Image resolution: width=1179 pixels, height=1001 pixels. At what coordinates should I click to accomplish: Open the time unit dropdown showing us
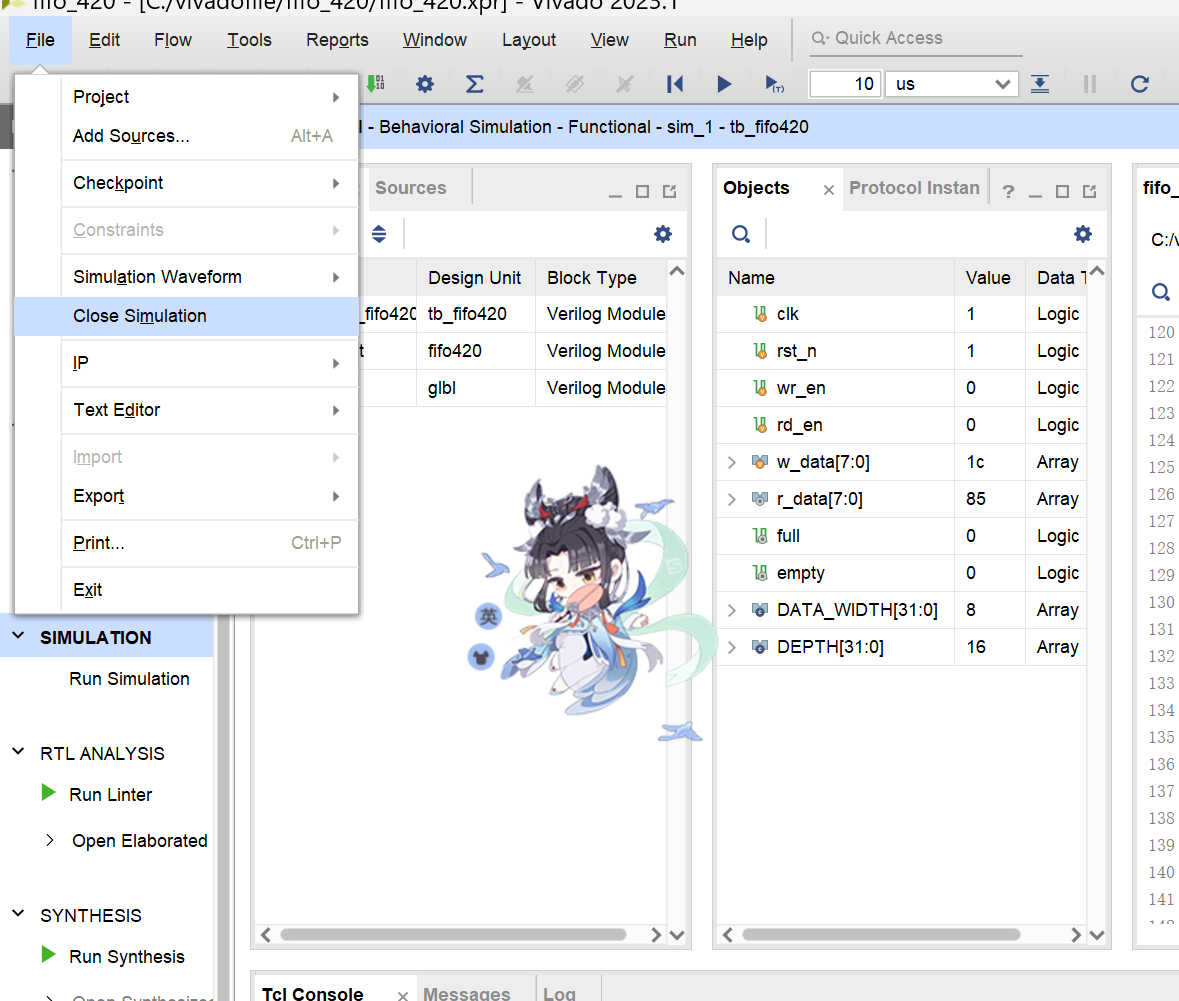951,84
